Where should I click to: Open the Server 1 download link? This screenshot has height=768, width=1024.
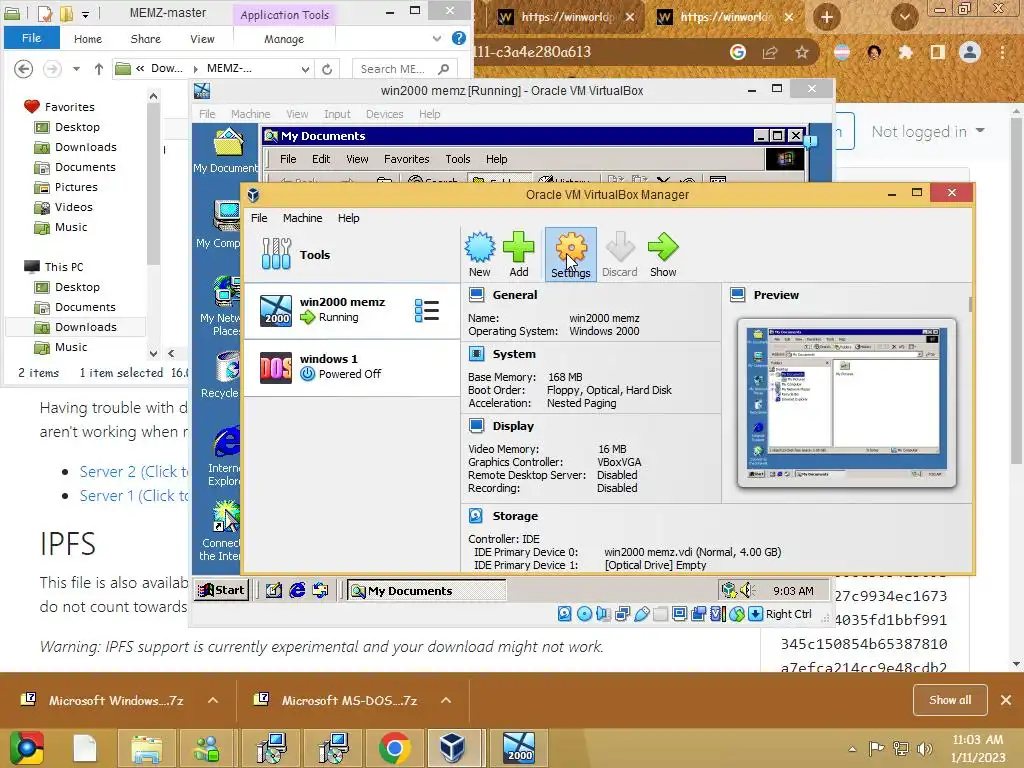tap(133, 496)
